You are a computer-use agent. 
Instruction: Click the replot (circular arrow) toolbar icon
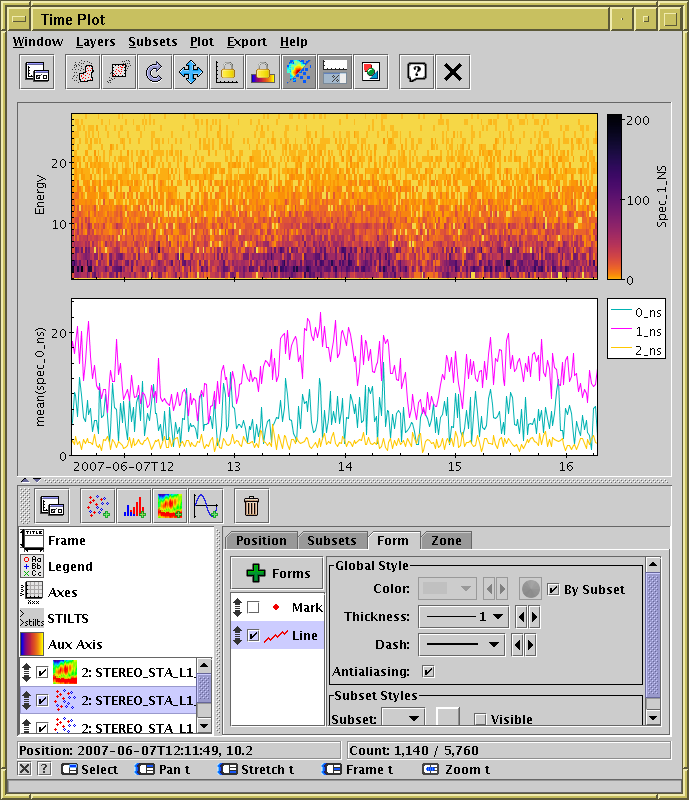tap(154, 72)
